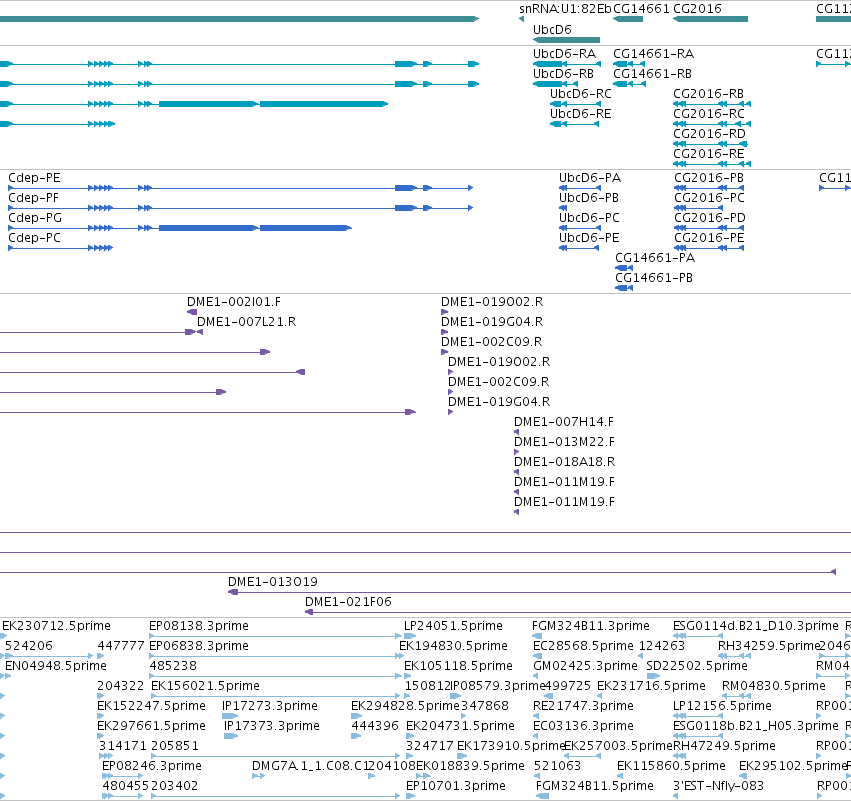The width and height of the screenshot is (851, 801).
Task: Click transcript CG14661-RA
Action: (x=653, y=54)
